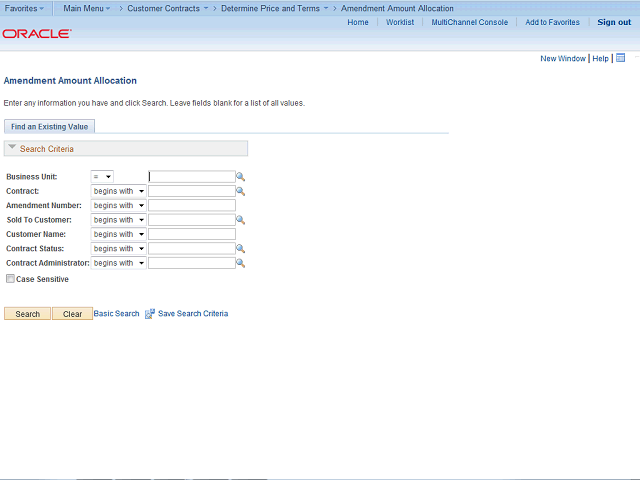Focus the Contract input field
Screen dimensions: 640x480
(192, 191)
